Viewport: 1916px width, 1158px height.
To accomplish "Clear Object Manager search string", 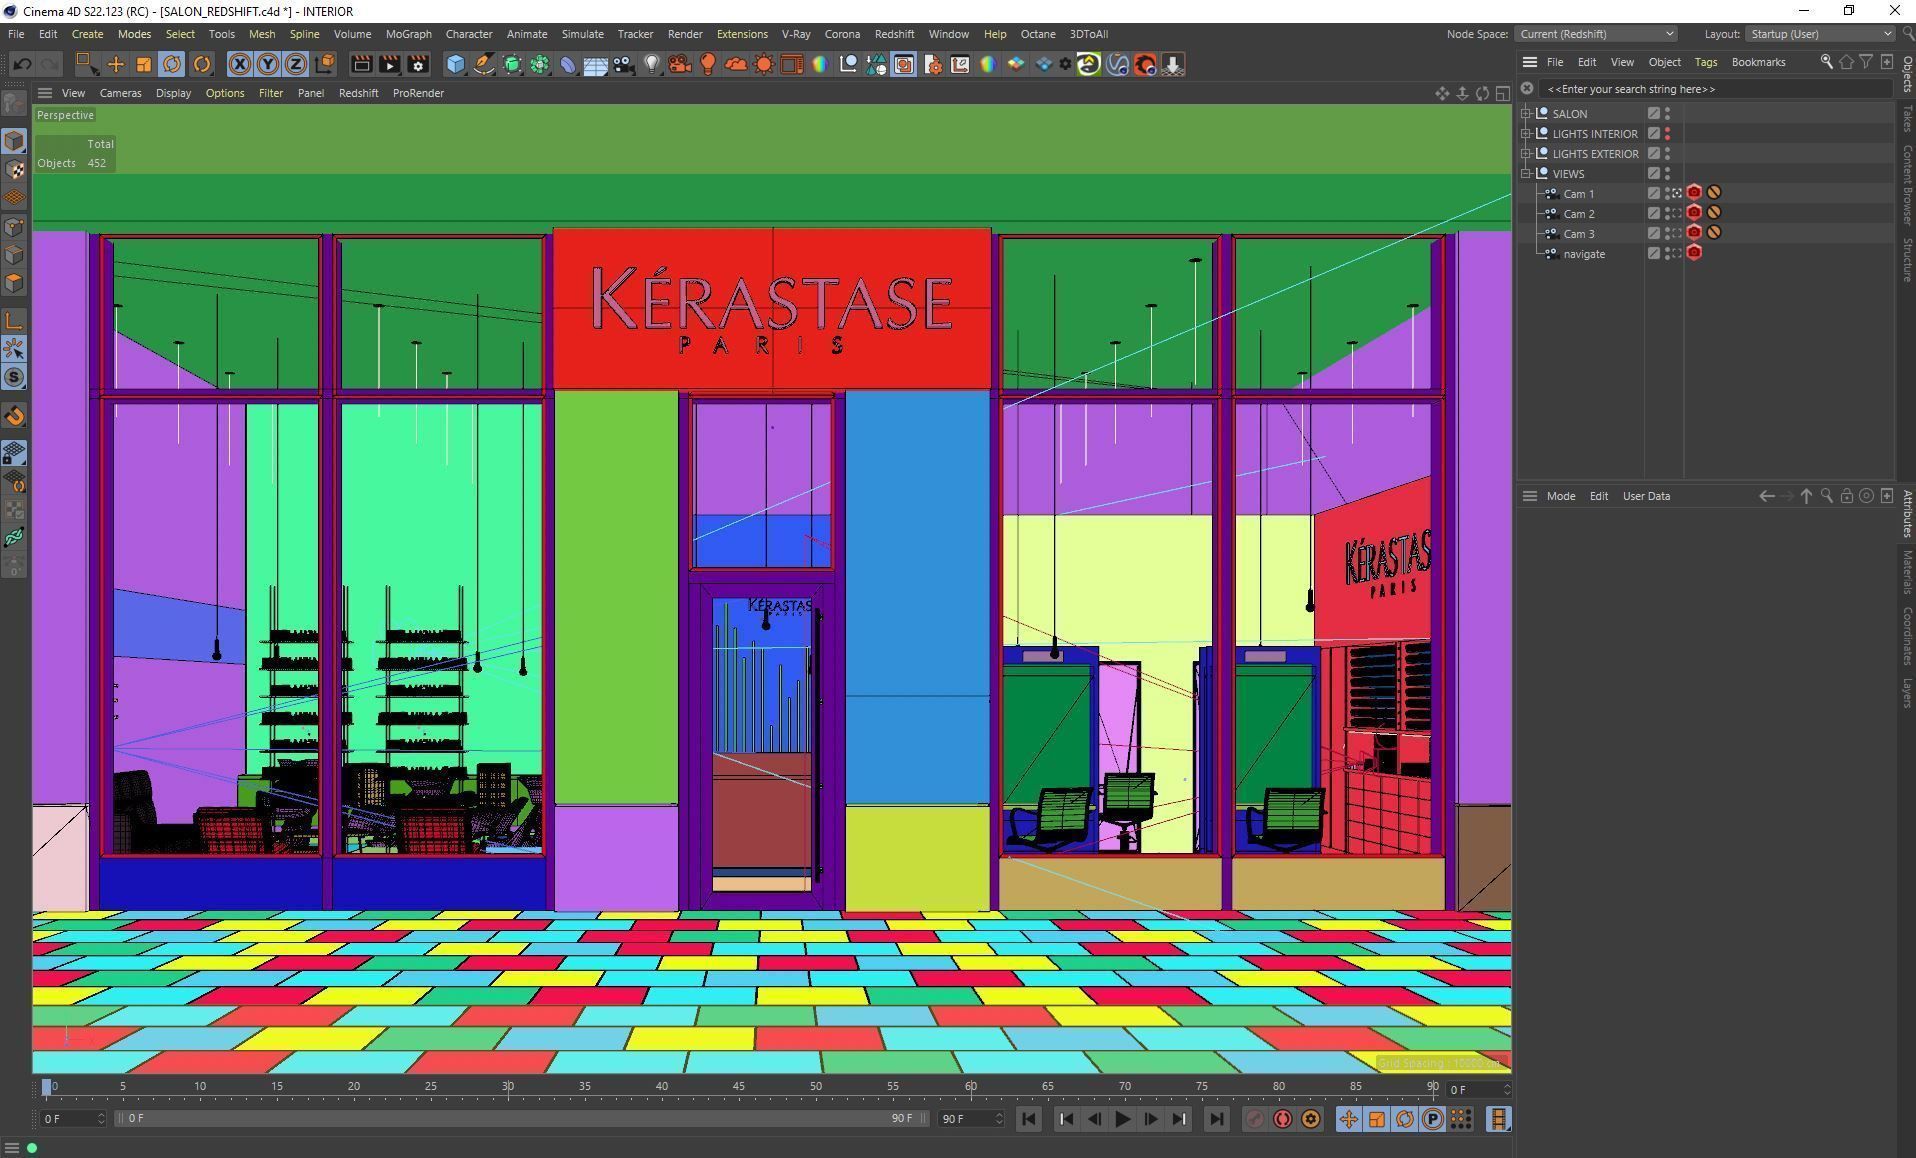I will coord(1527,89).
